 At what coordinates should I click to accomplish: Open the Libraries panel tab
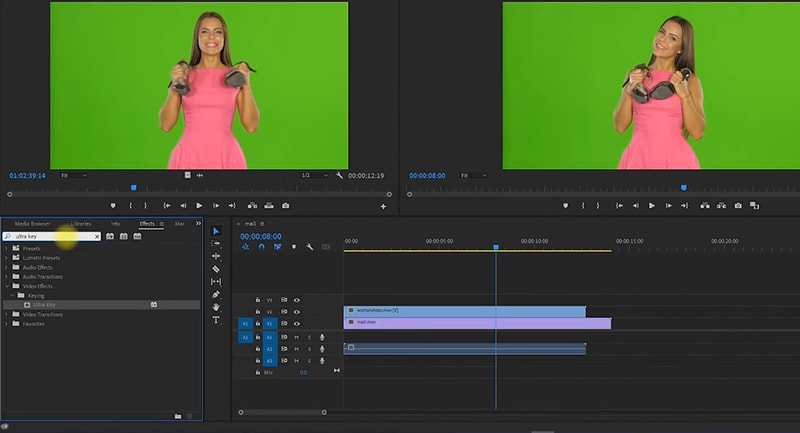click(82, 223)
